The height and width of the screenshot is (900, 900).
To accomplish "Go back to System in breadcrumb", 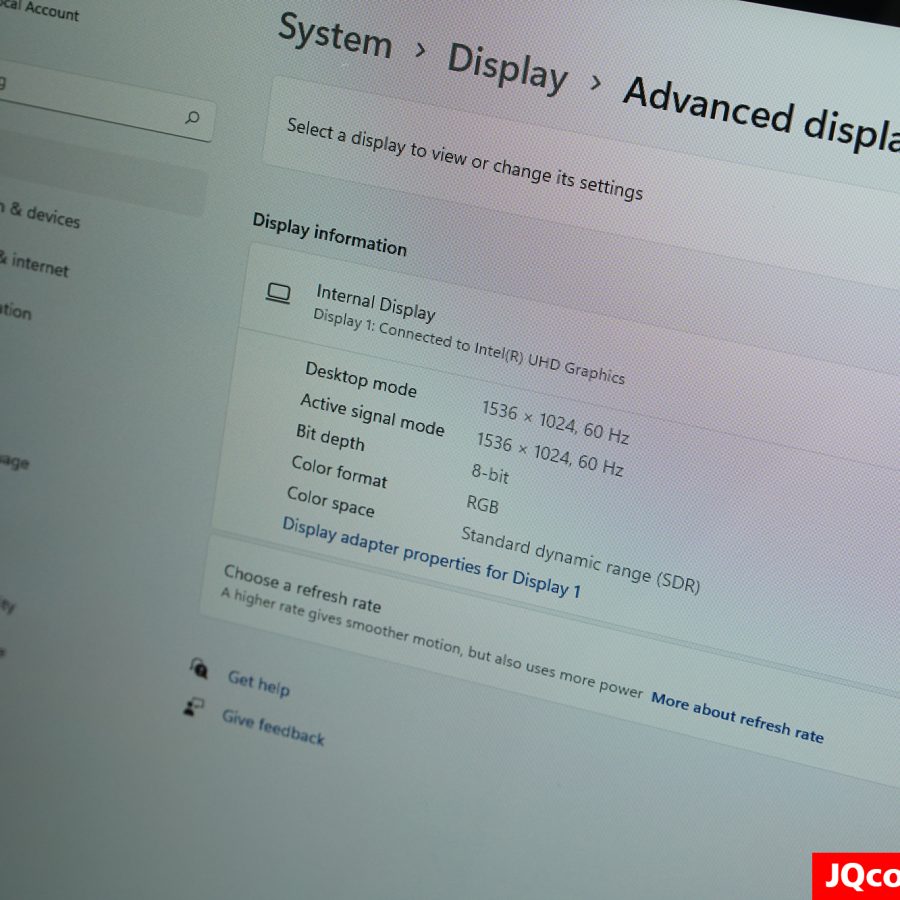I will [x=335, y=36].
